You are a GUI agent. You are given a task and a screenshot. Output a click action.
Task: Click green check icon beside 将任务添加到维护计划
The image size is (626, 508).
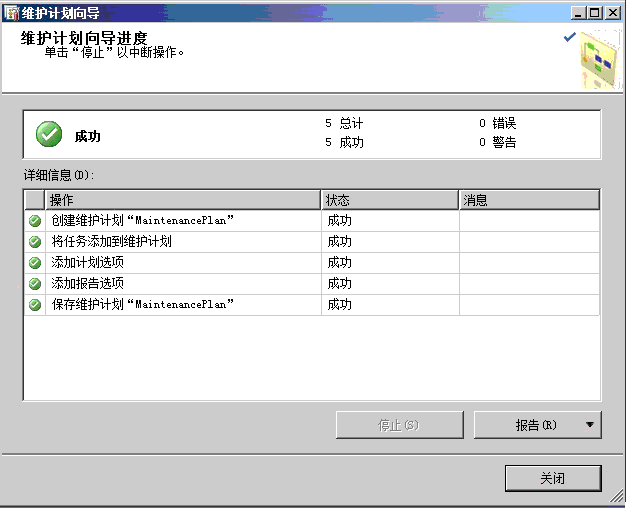click(x=35, y=242)
